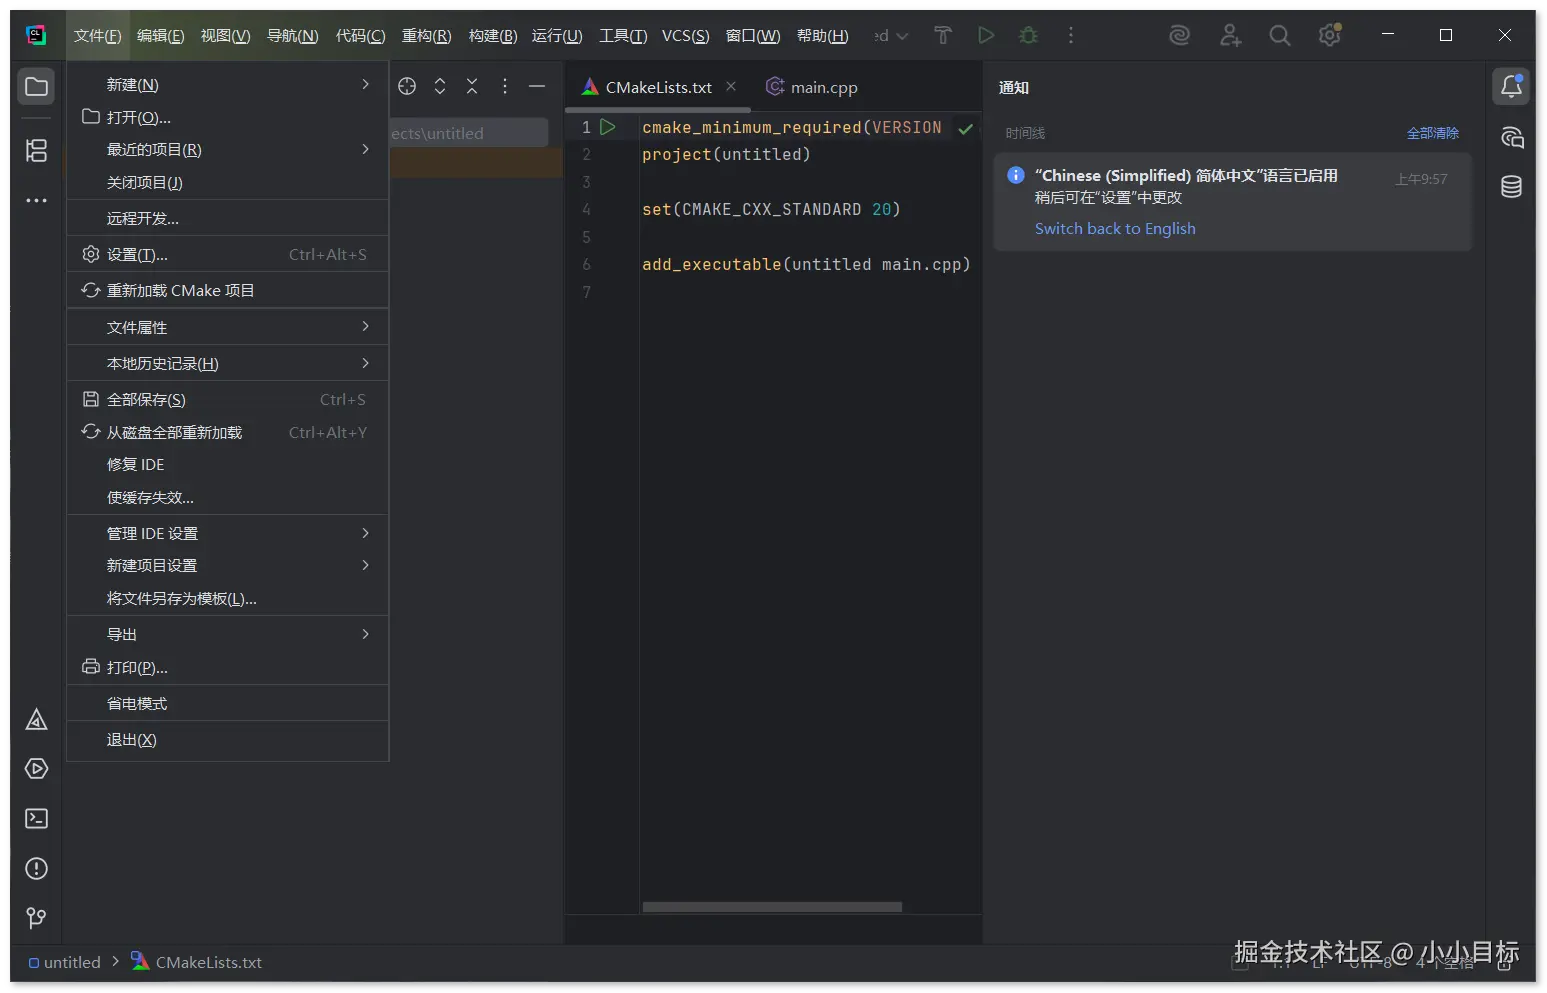Image resolution: width=1547 pixels, height=993 pixels.
Task: Toggle the Project folder tool window
Action: pos(37,87)
